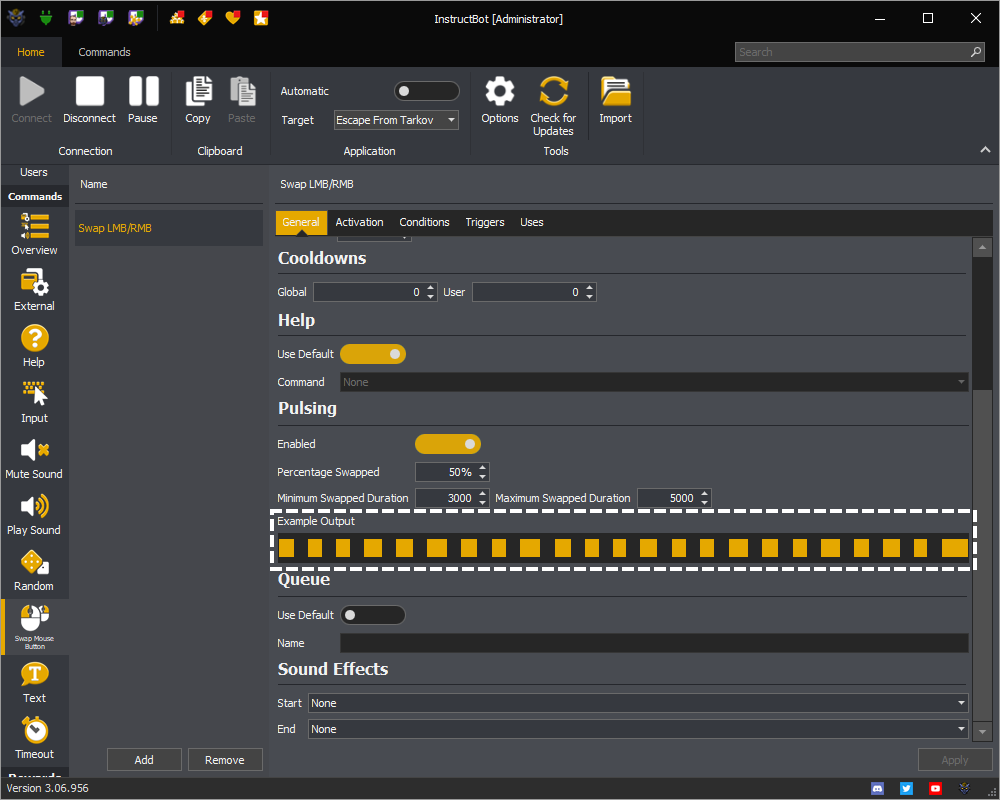Click the InstructBot mascot icon in status bar

pyautogui.click(x=964, y=789)
